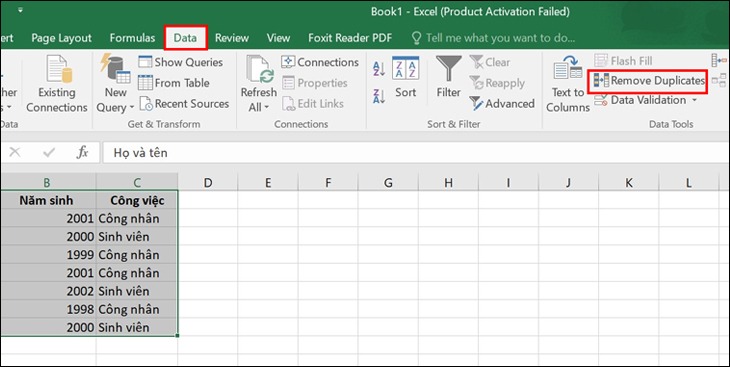Image resolution: width=730 pixels, height=367 pixels.
Task: Sort A to Z ascending icon
Action: (379, 69)
